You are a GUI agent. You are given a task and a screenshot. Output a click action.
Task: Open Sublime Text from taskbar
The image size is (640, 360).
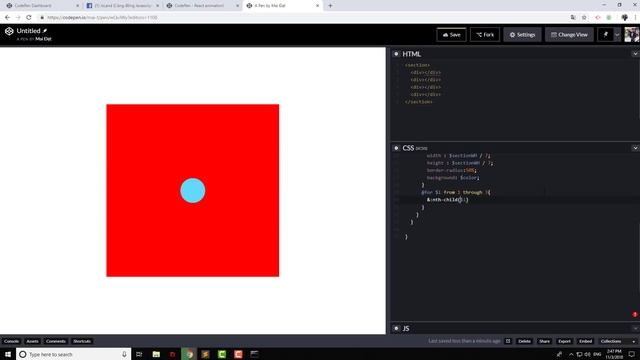click(x=205, y=354)
